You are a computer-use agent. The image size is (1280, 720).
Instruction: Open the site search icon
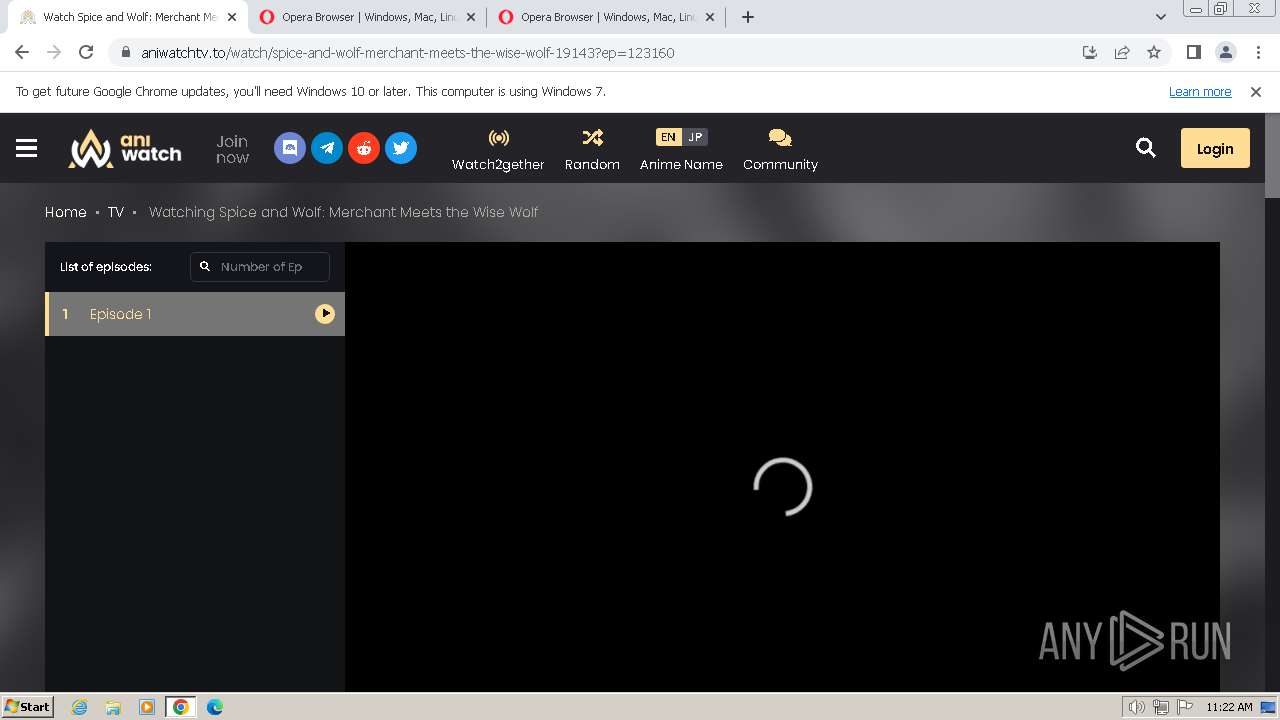[1146, 148]
